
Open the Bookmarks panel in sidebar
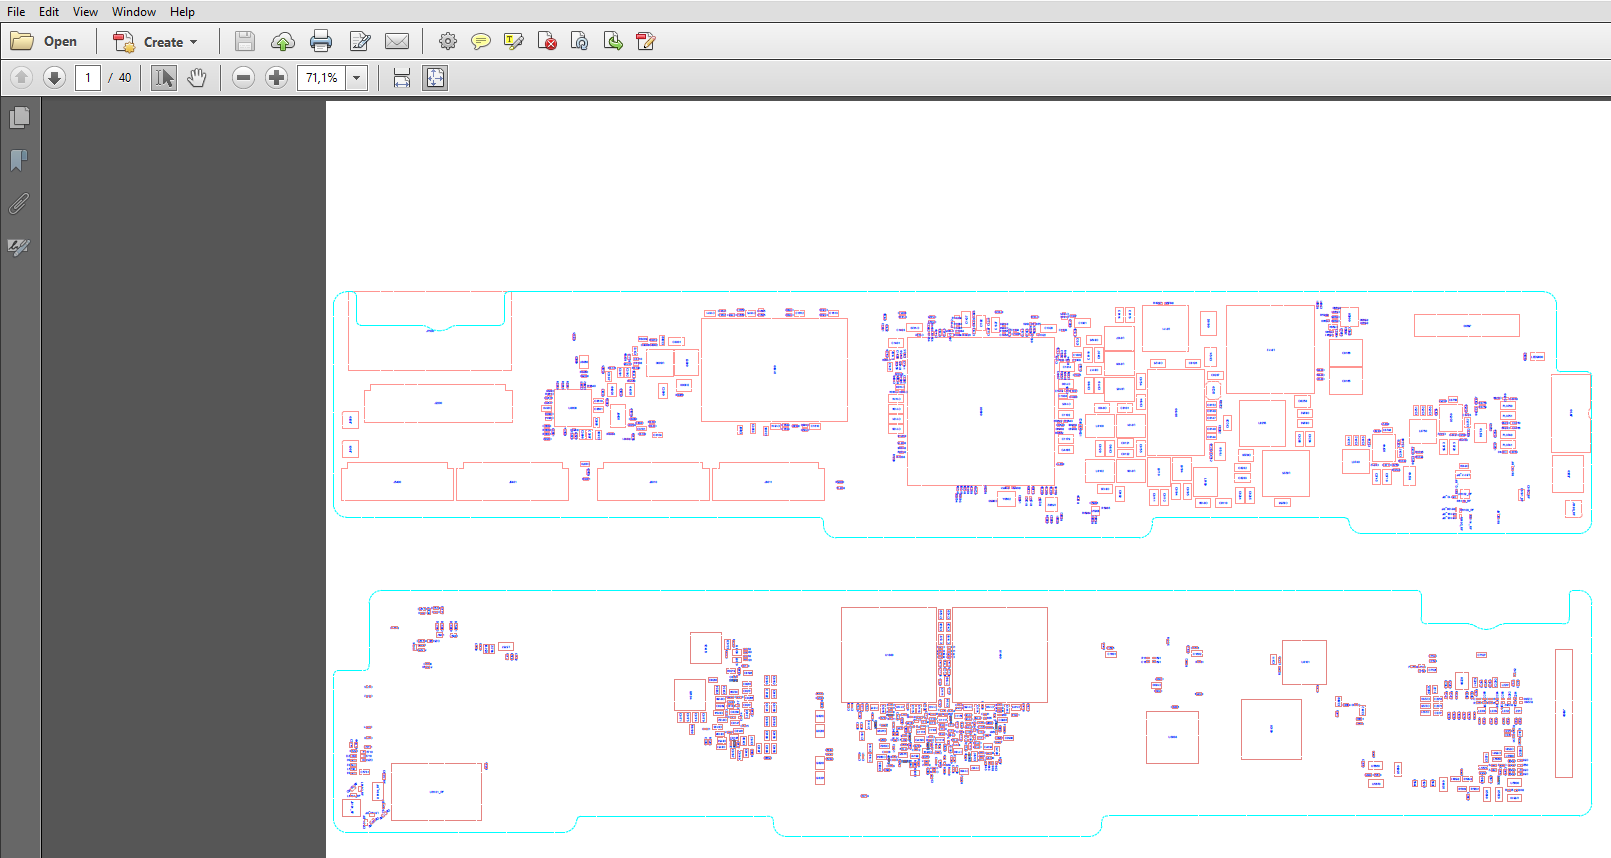[19, 160]
